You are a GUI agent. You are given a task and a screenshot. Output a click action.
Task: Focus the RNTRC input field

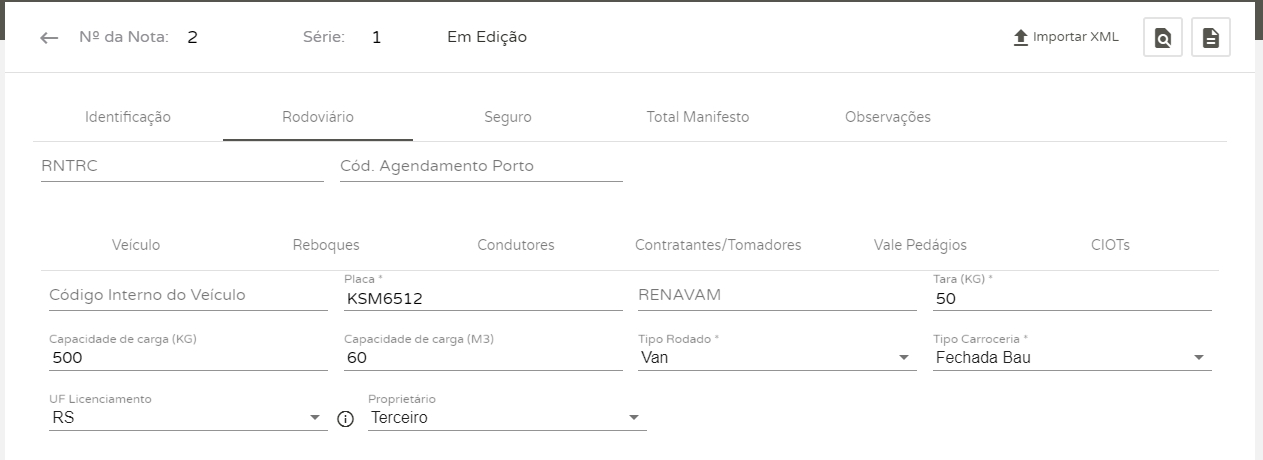(182, 167)
